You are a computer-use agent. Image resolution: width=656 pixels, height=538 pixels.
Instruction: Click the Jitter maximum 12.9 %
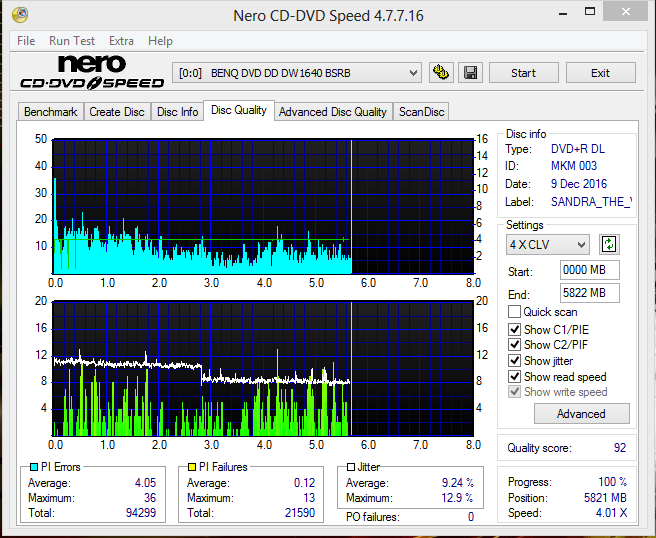458,498
